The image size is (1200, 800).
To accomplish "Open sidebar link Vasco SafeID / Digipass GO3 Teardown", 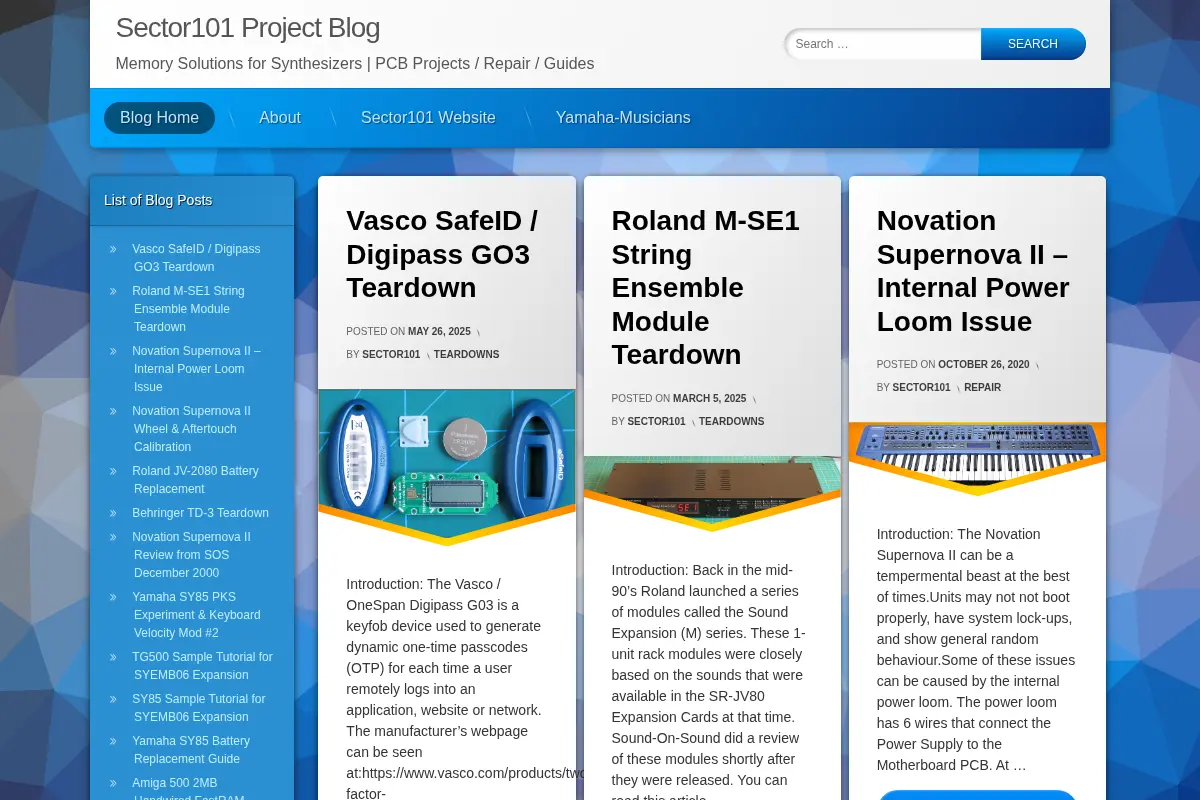I will (196, 258).
